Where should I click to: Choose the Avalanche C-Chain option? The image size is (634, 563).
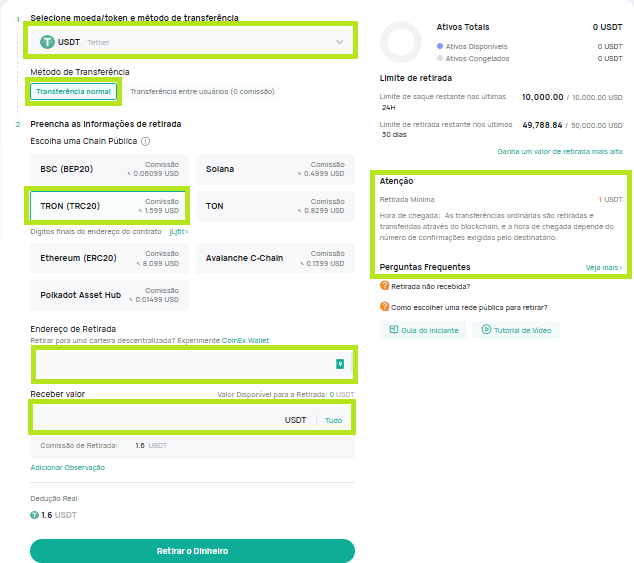[x=275, y=258]
